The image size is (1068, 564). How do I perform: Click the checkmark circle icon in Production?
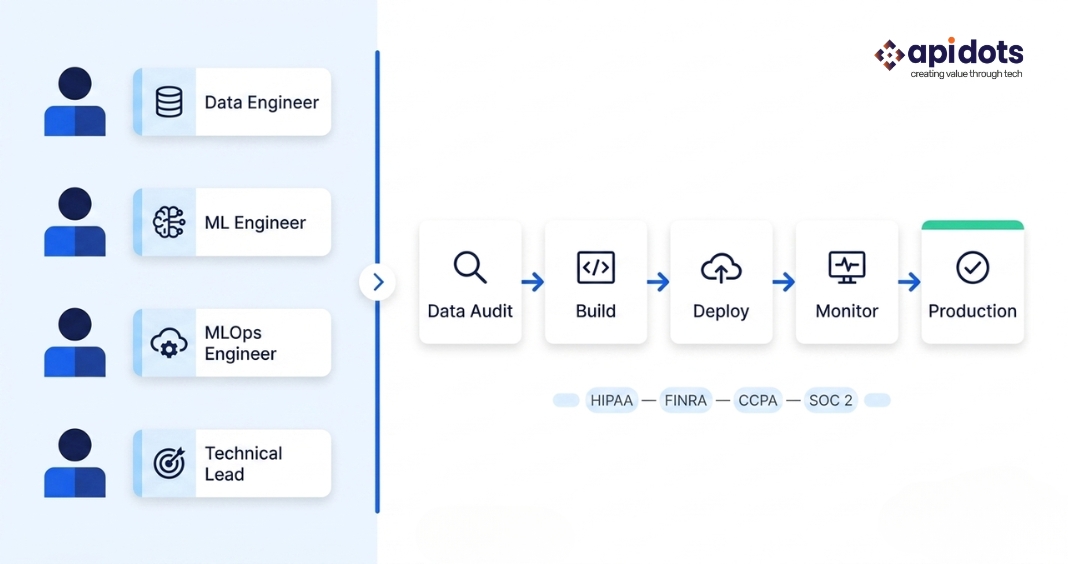tap(973, 268)
